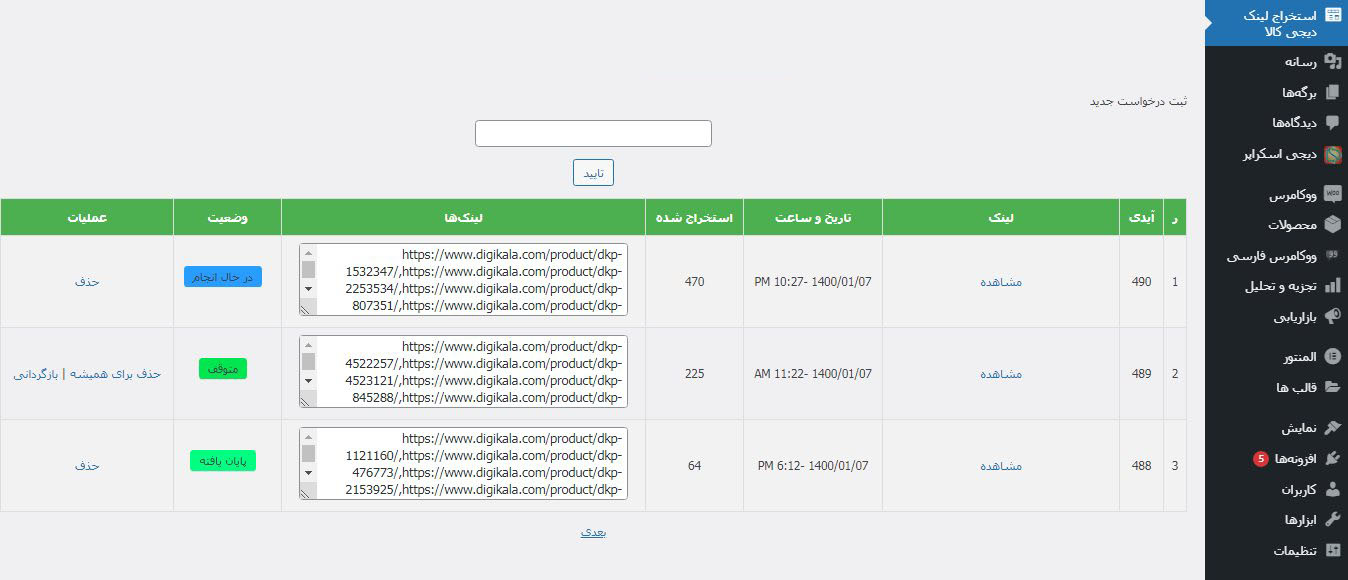1348x580 pixels.
Task: Go to the بعدی next page link
Action: 593,532
